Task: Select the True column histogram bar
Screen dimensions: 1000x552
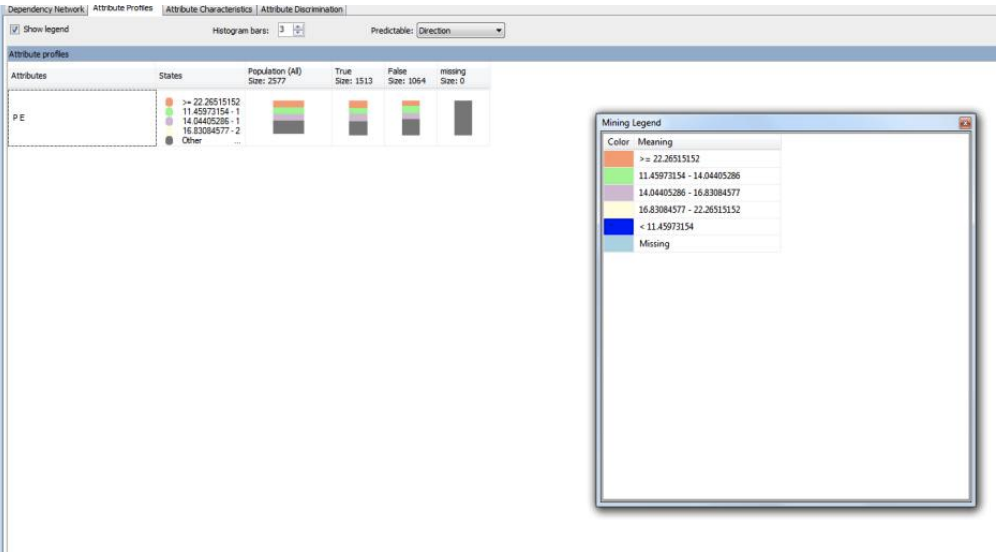Action: coord(358,117)
